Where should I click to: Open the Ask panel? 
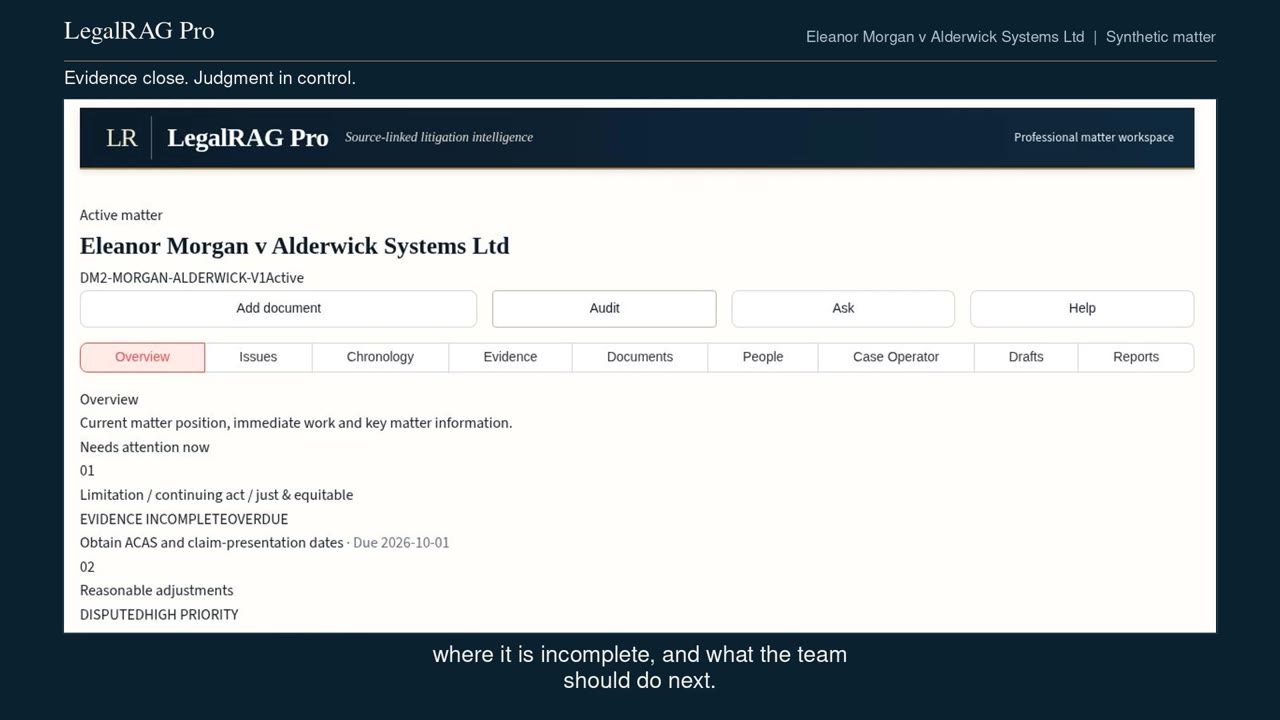[x=843, y=308]
